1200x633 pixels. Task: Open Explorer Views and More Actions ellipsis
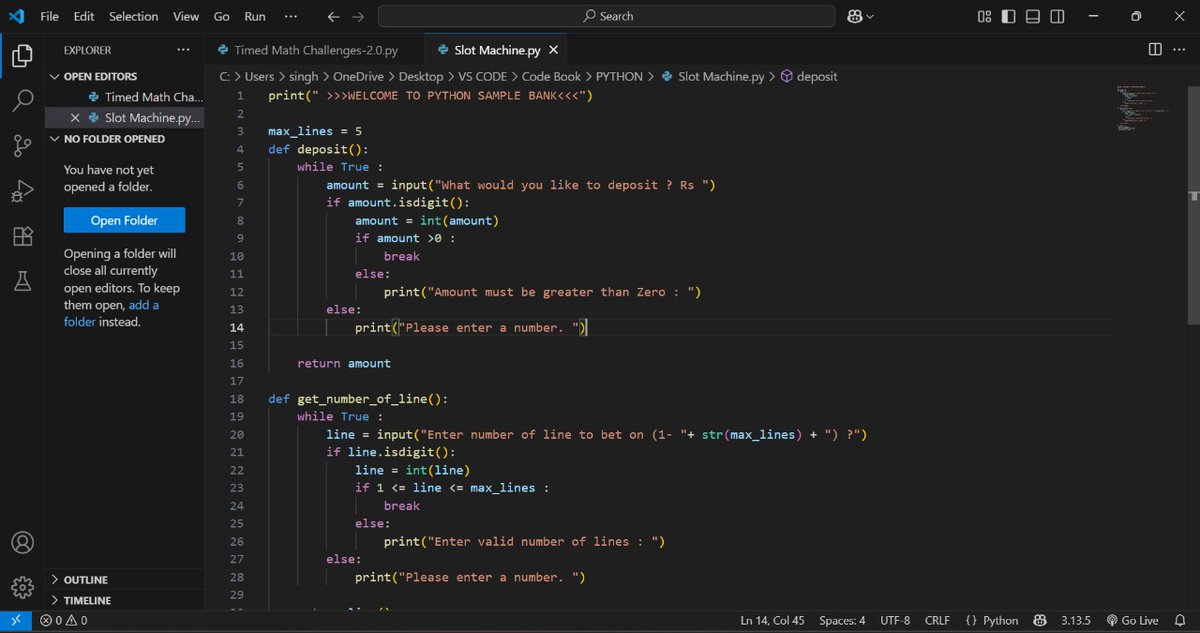(x=183, y=50)
